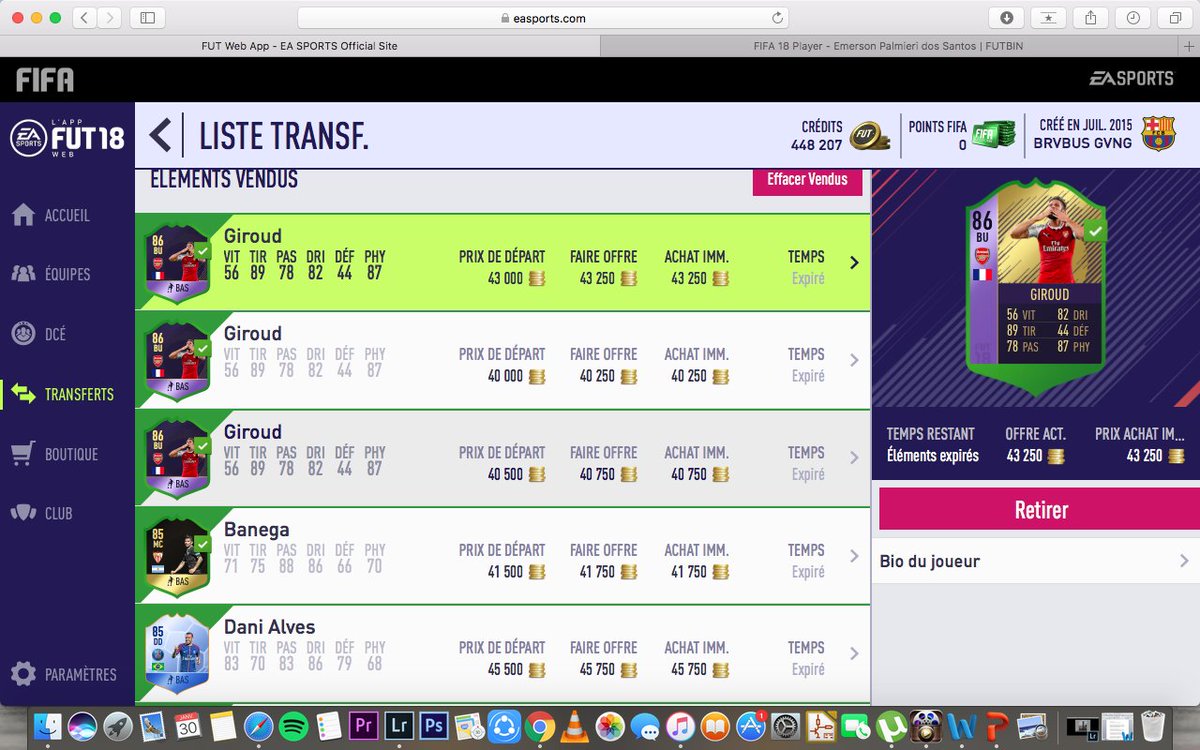The image size is (1200, 750).
Task: Click the Banega player name
Action: coord(257,529)
